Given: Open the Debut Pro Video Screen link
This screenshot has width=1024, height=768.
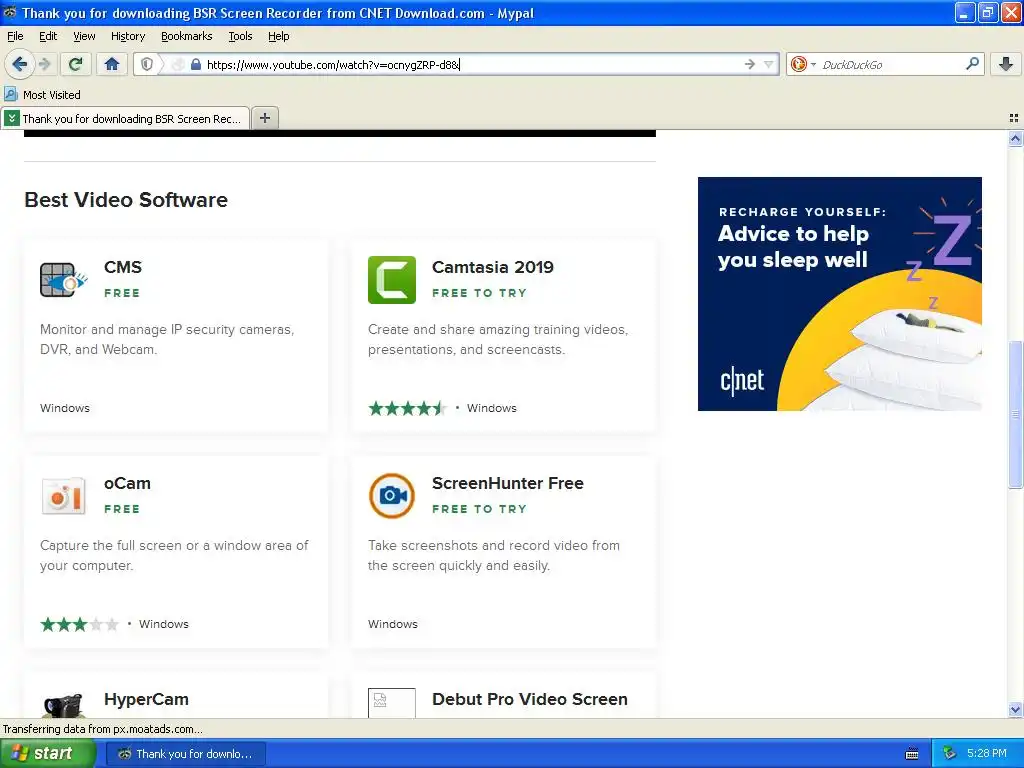Looking at the screenshot, I should click(x=530, y=699).
